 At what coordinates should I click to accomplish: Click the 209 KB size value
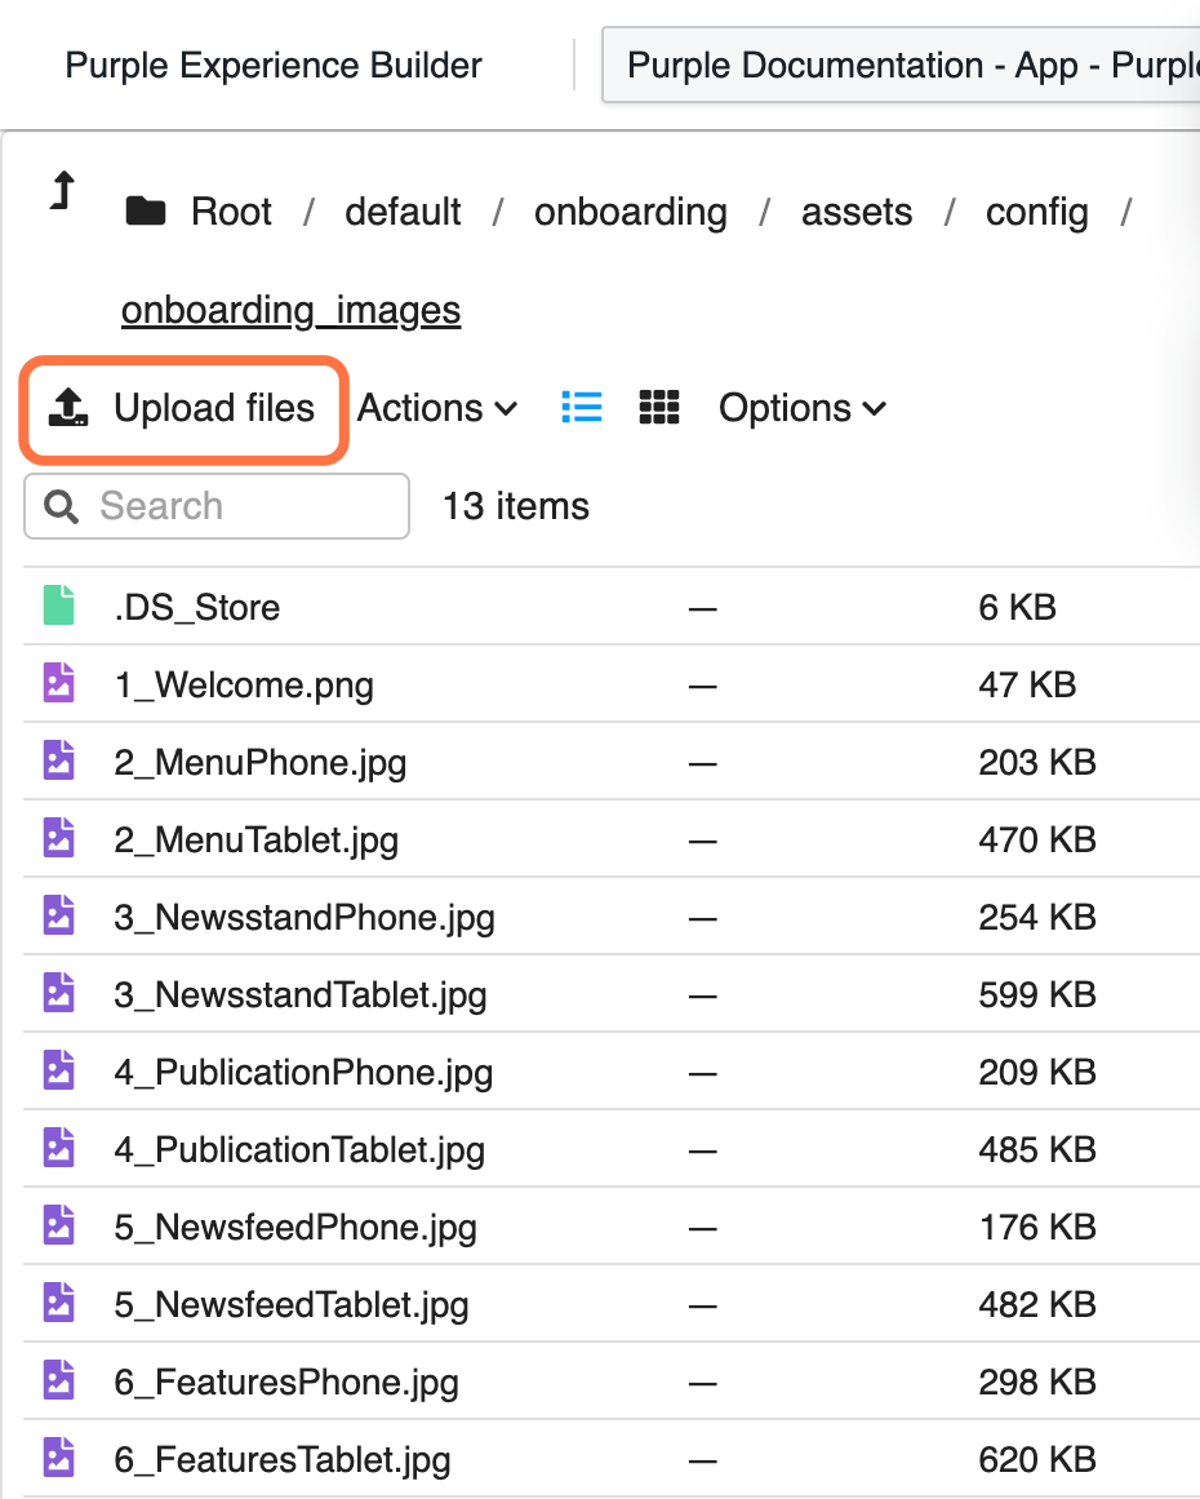(x=1037, y=1073)
